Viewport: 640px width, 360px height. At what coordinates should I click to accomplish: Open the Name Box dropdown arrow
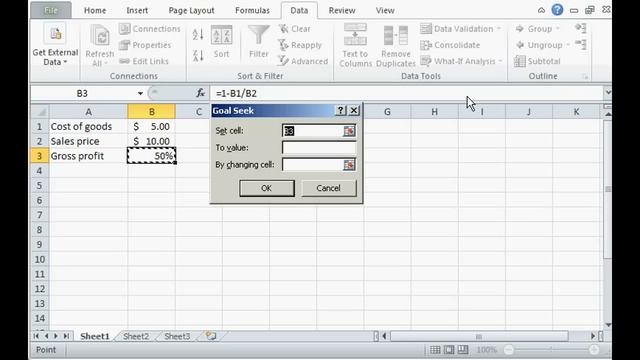[x=140, y=93]
